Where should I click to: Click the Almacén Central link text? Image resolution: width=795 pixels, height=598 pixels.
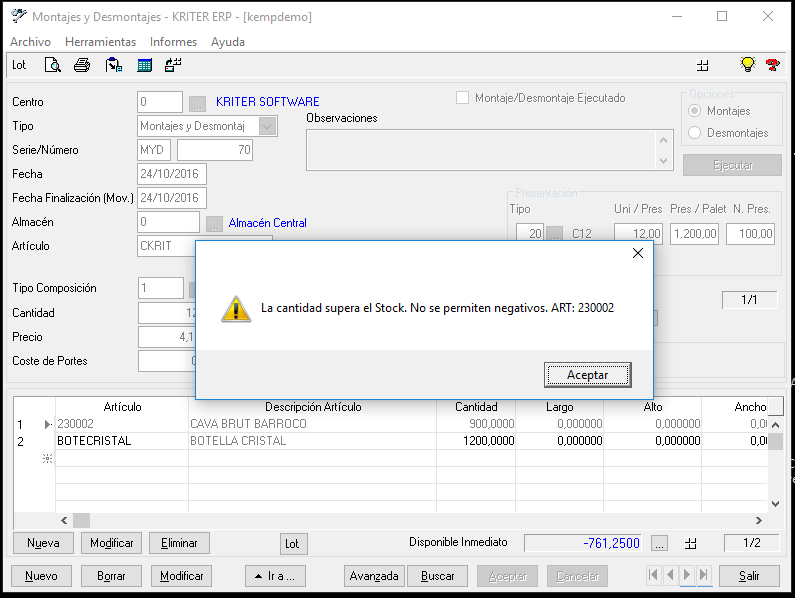coord(268,223)
